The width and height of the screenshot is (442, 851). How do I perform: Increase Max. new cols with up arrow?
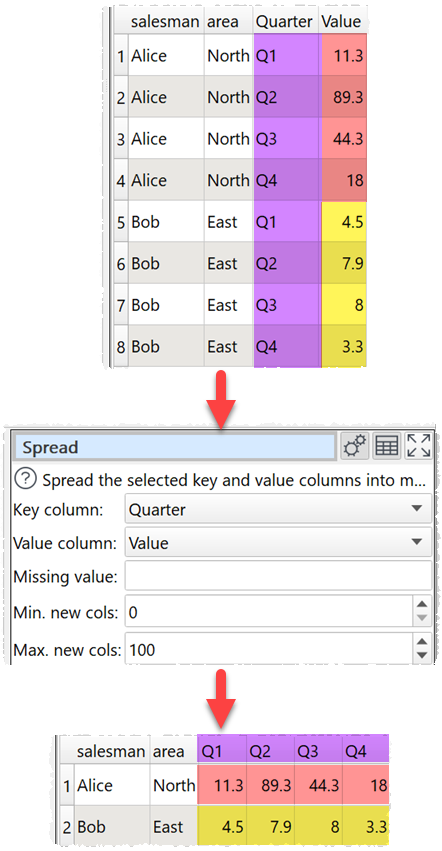[423, 640]
